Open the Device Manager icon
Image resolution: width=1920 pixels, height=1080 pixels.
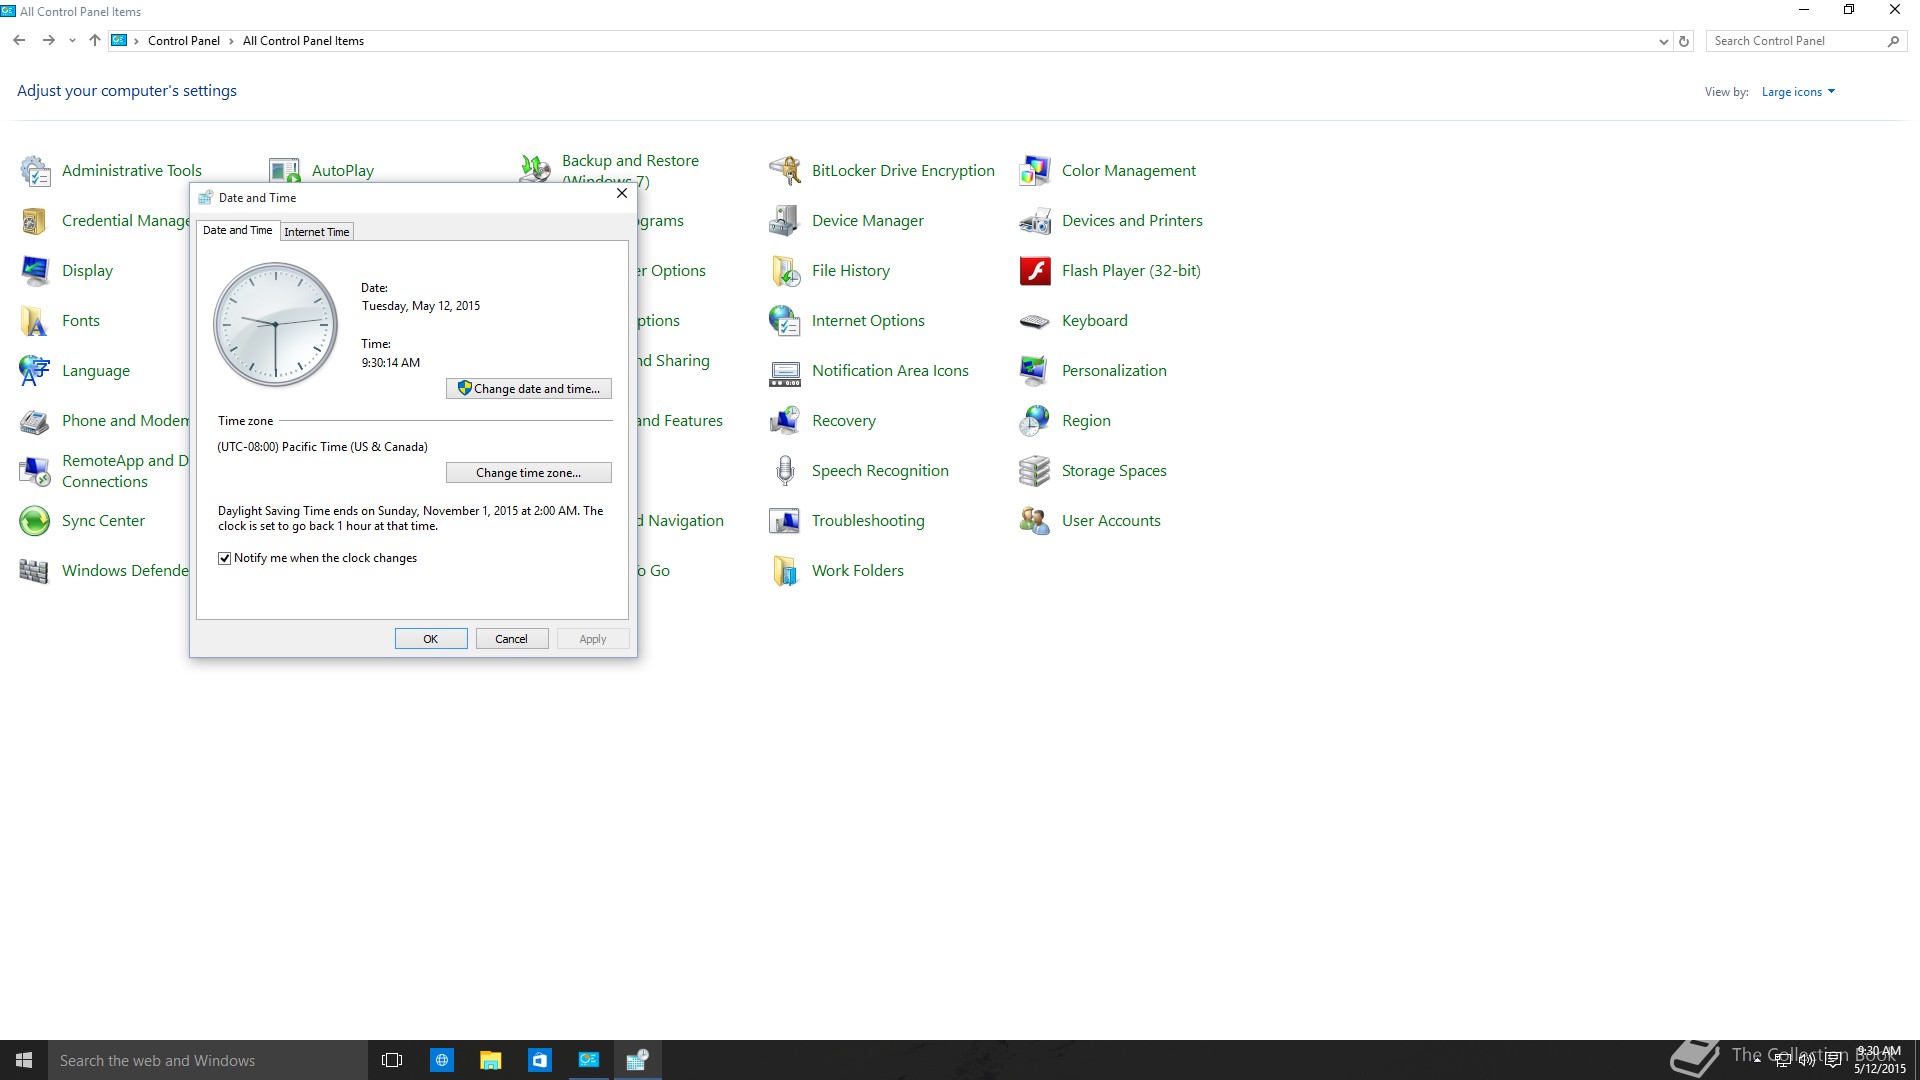click(x=785, y=221)
